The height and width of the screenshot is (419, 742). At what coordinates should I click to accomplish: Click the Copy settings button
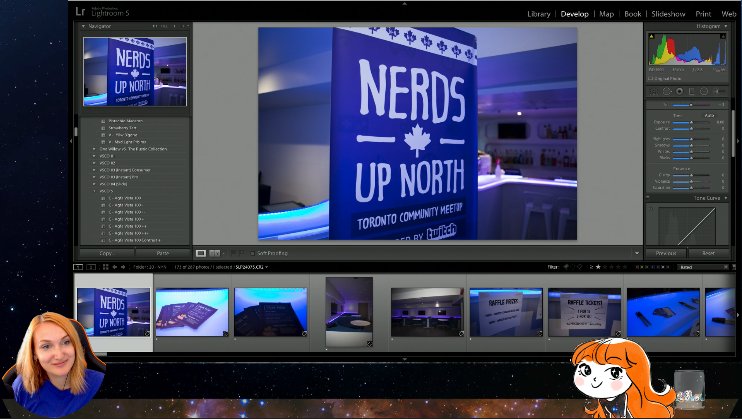pyautogui.click(x=106, y=253)
